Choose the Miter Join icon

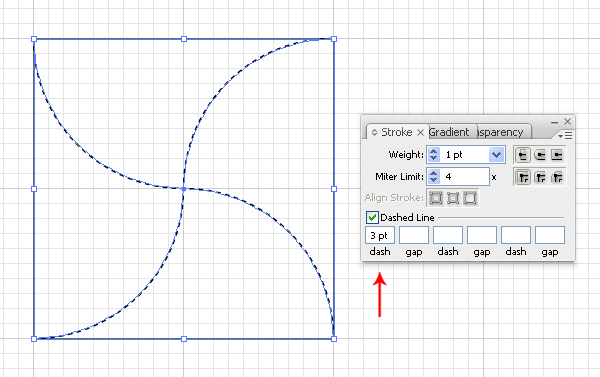pos(522,177)
